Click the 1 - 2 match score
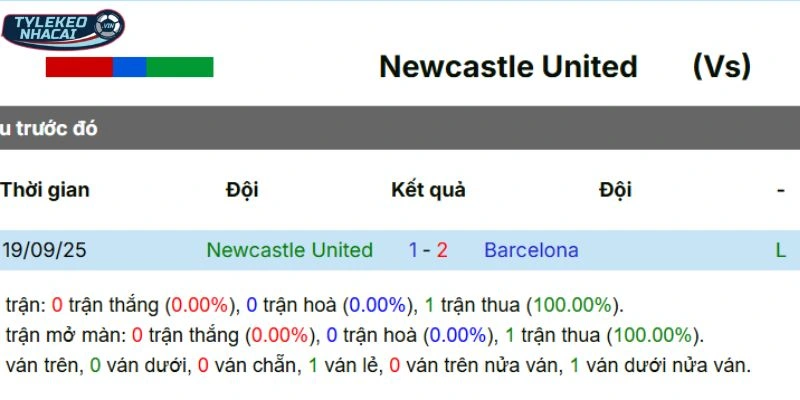This screenshot has height=400, width=800. (x=428, y=250)
